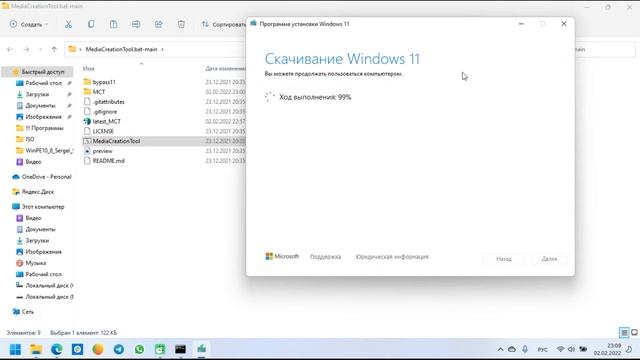Click the Юридическая информация link
The image size is (640, 360).
tap(392, 257)
